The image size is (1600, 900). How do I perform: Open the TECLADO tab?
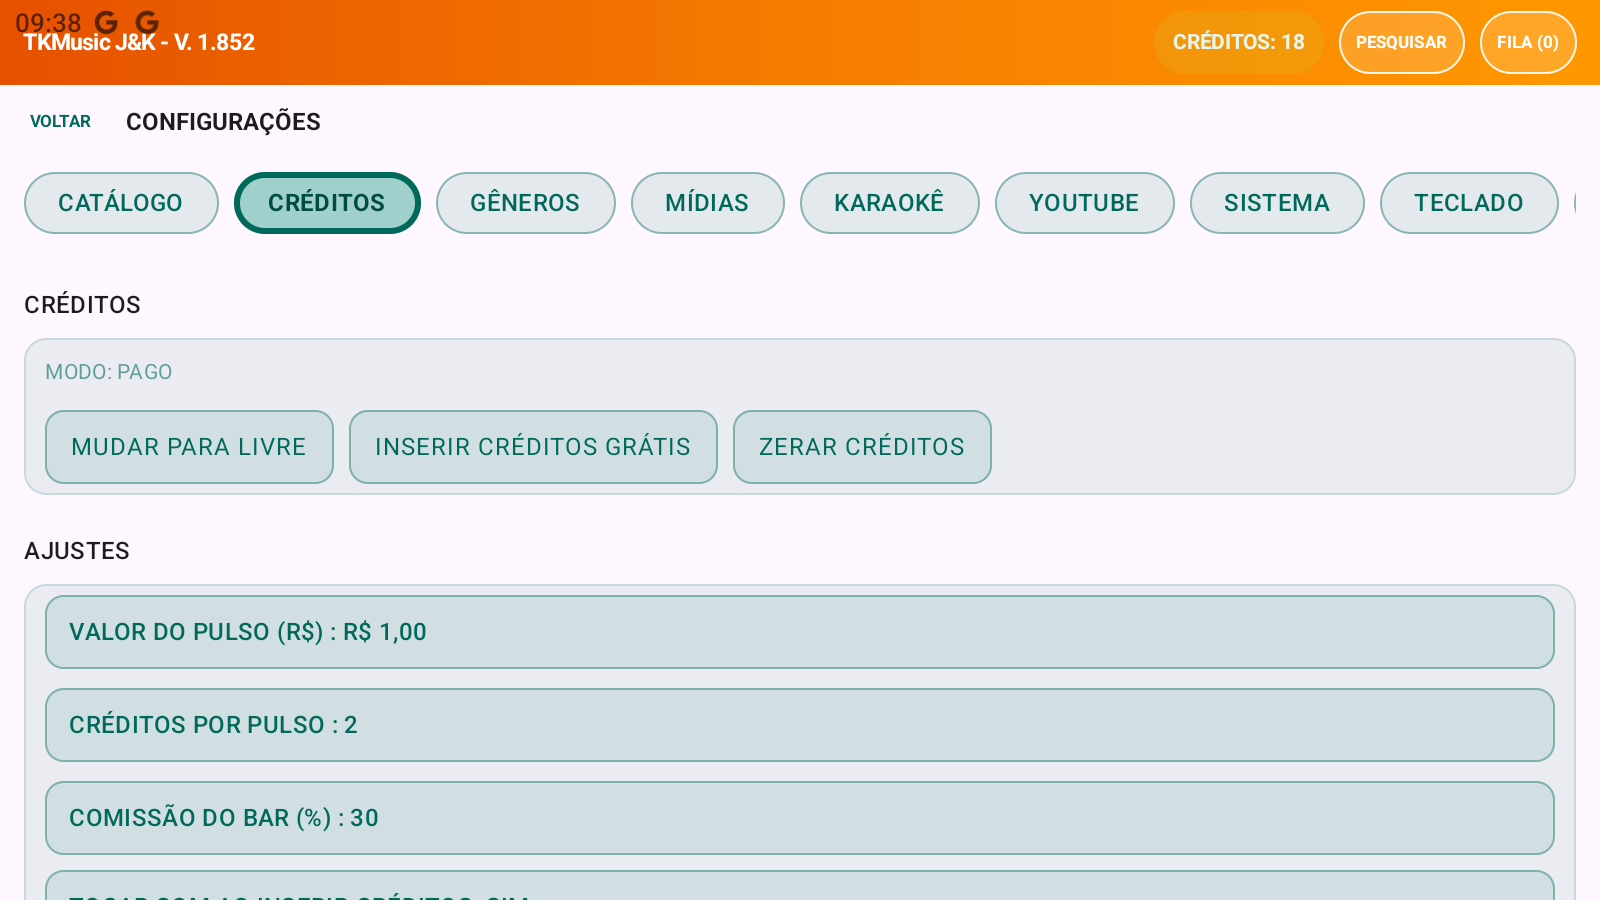1469,203
